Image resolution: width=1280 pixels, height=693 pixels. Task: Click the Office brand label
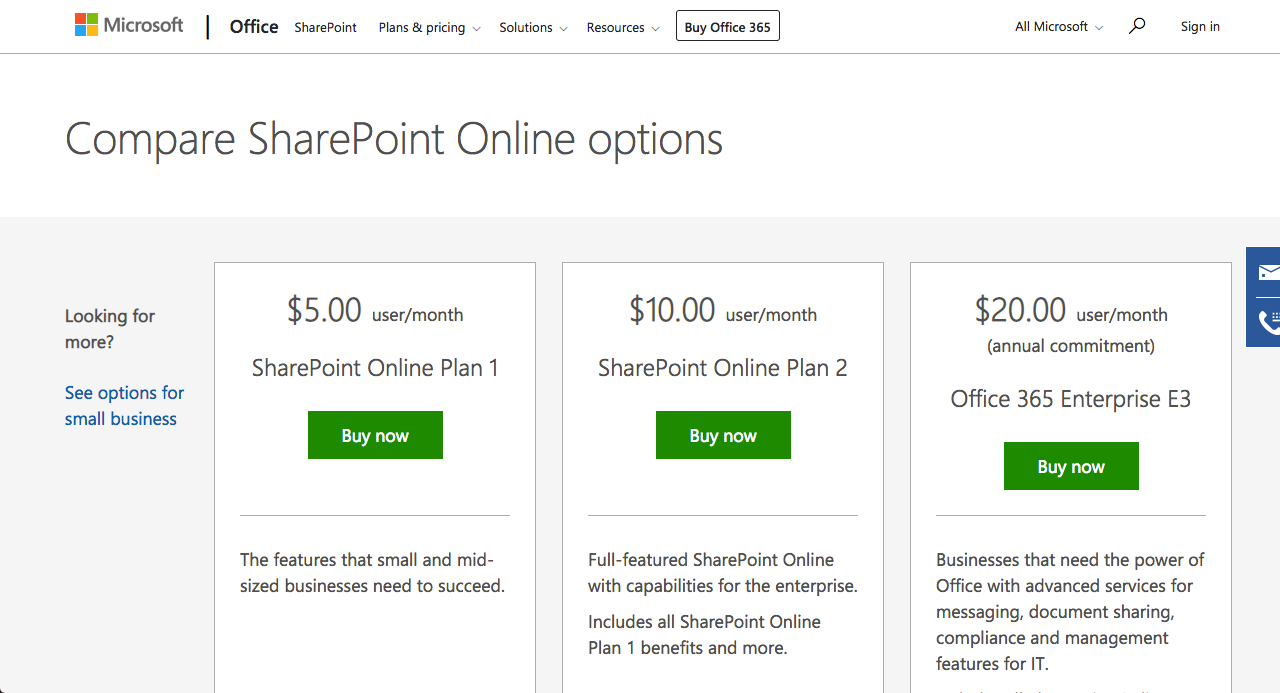(x=253, y=26)
